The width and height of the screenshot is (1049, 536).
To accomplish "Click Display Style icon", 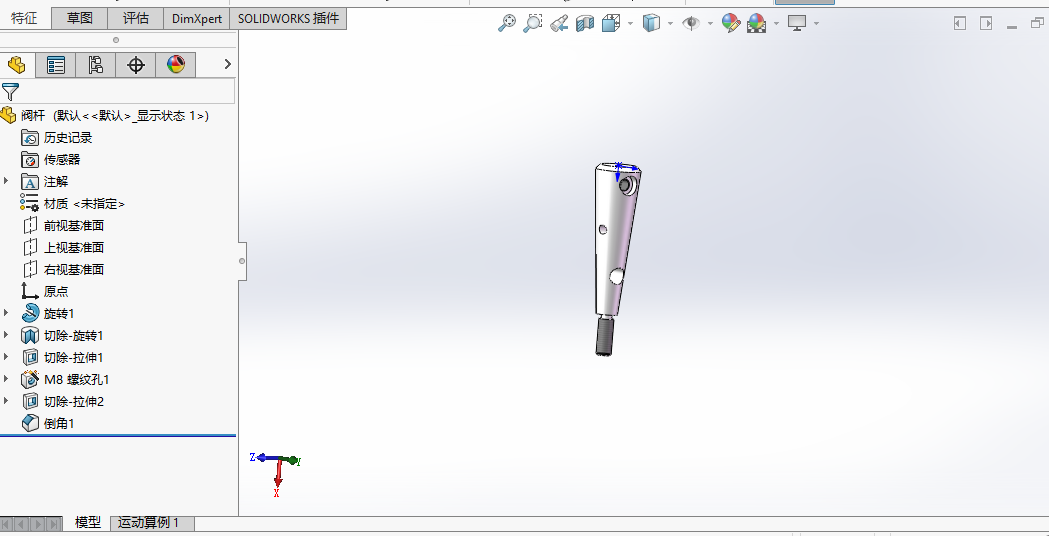I will pyautogui.click(x=651, y=23).
